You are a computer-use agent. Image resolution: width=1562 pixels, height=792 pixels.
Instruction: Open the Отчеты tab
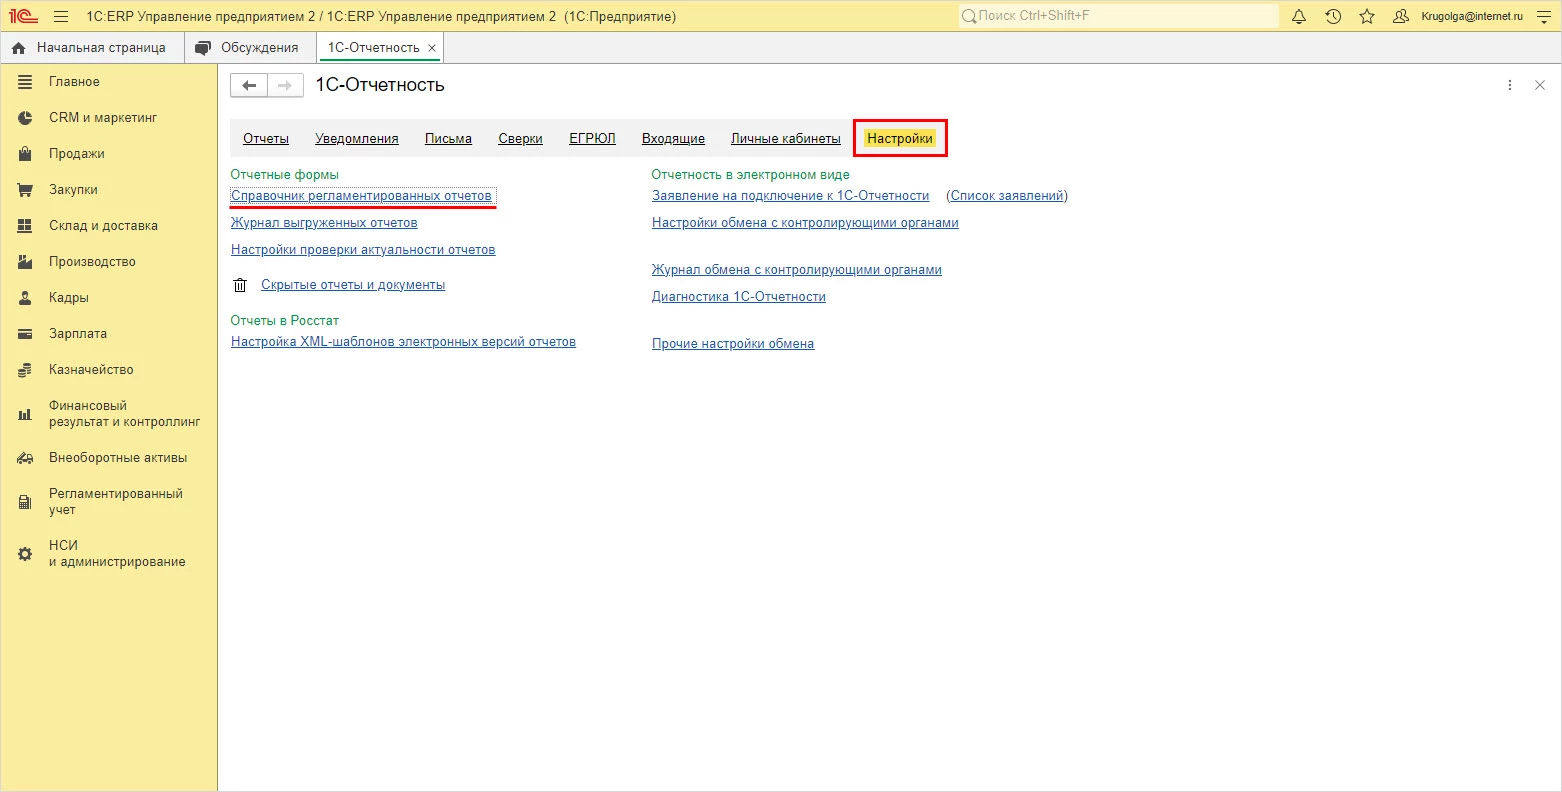266,139
